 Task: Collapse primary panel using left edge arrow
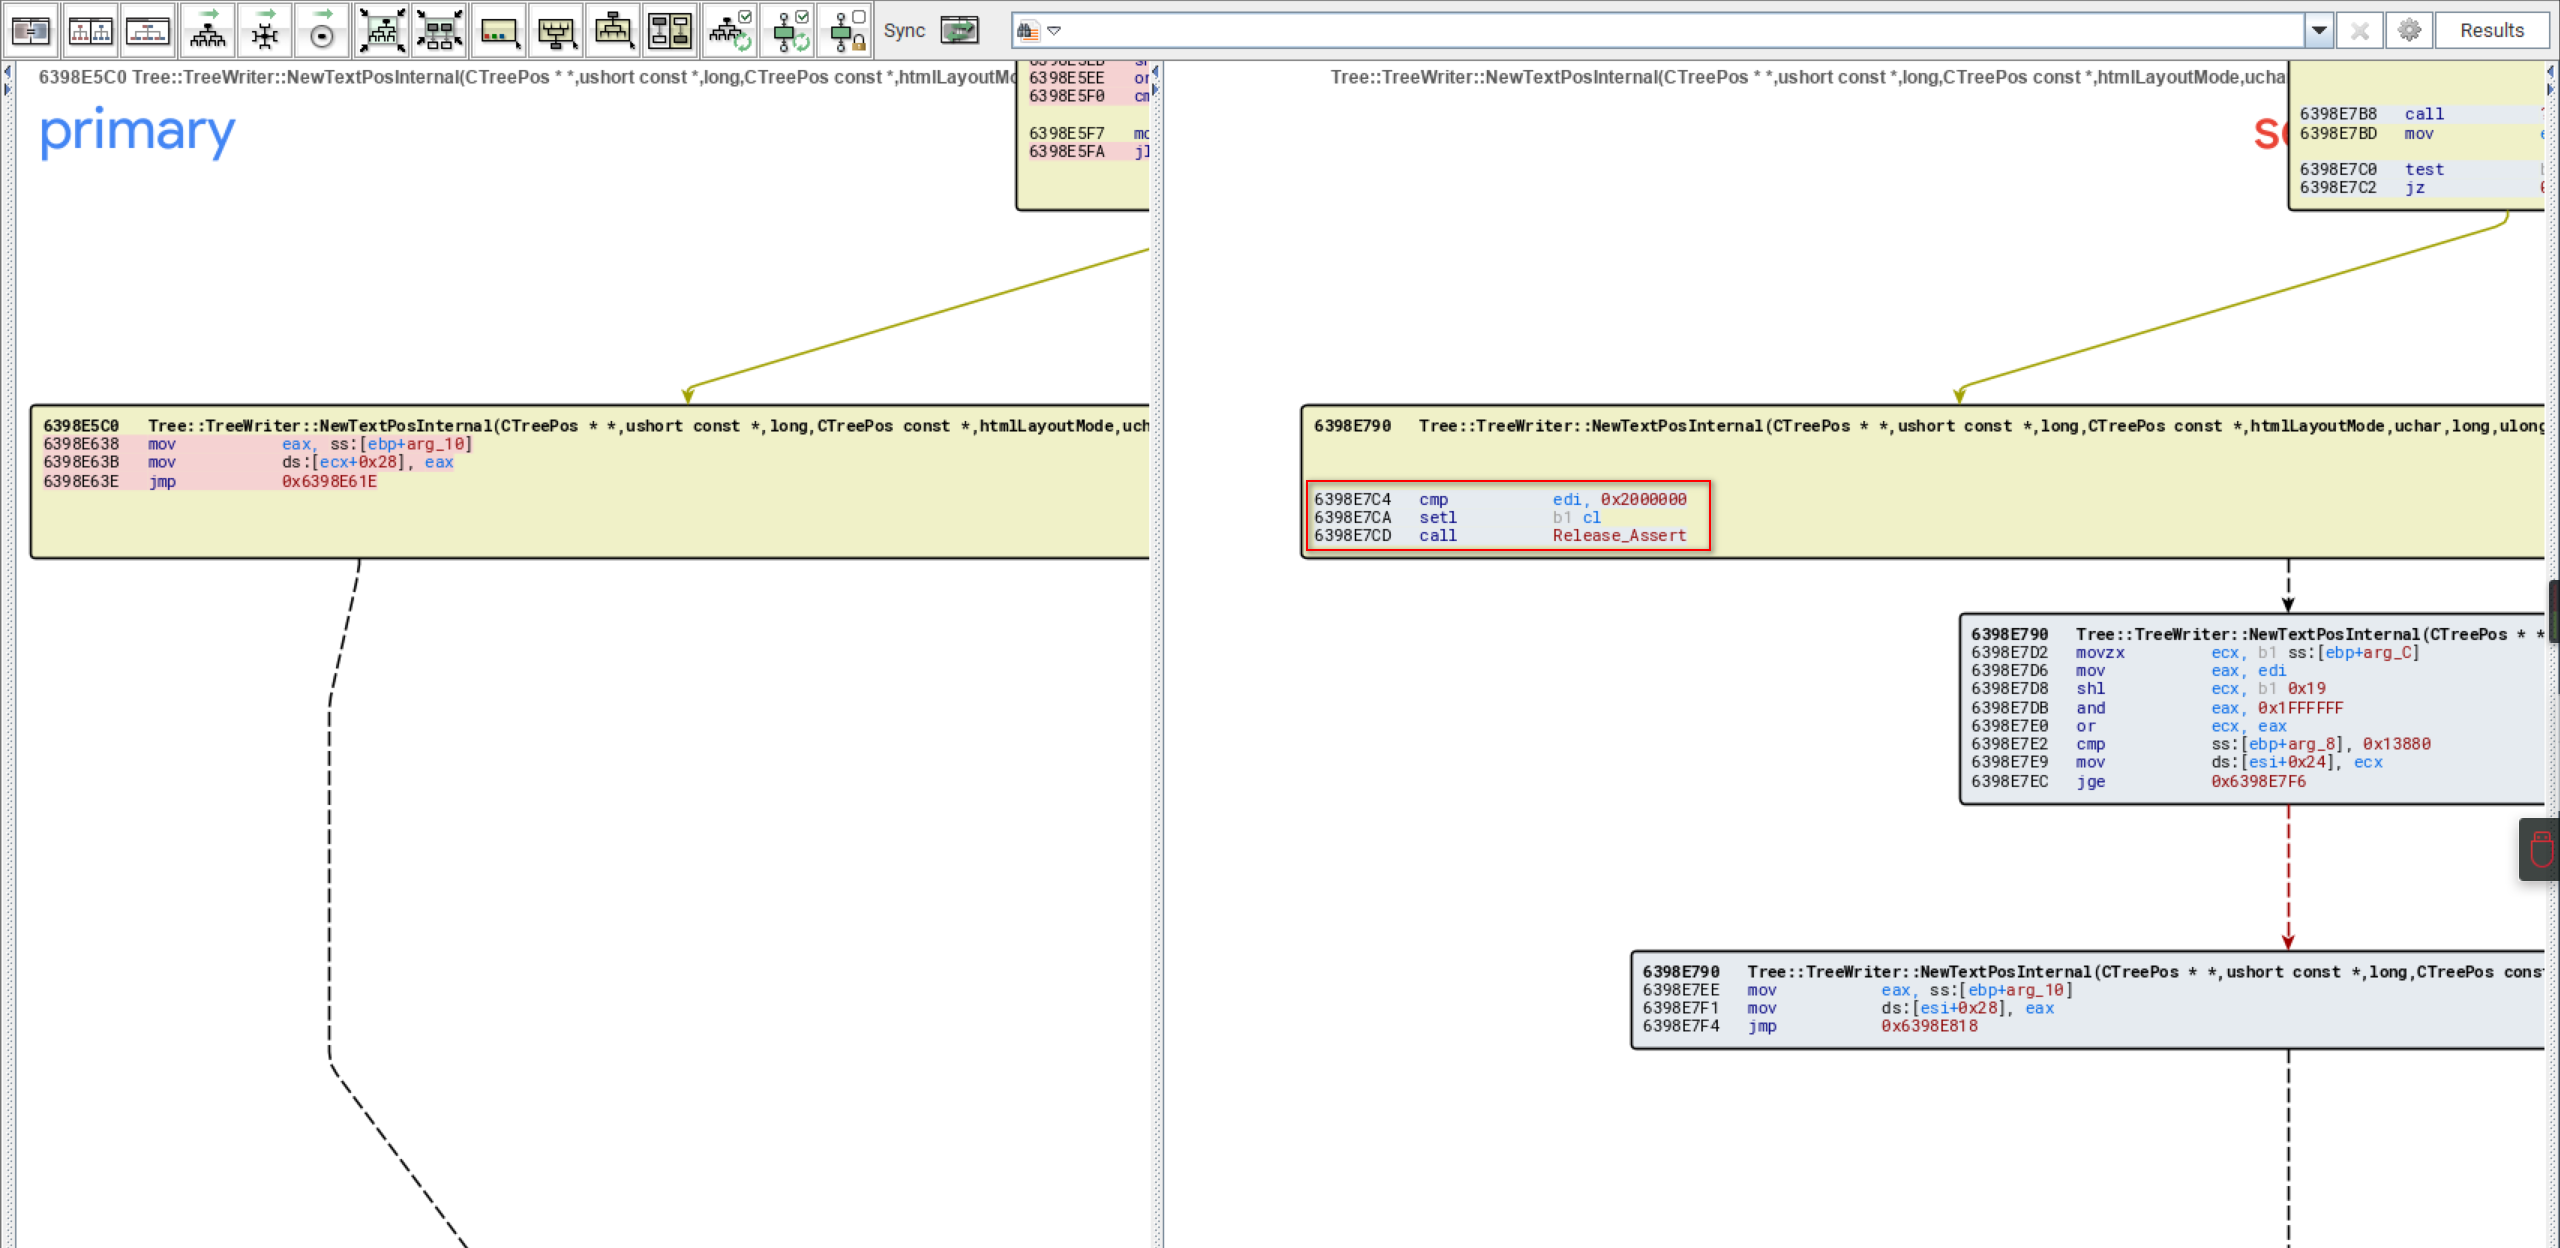coord(8,72)
